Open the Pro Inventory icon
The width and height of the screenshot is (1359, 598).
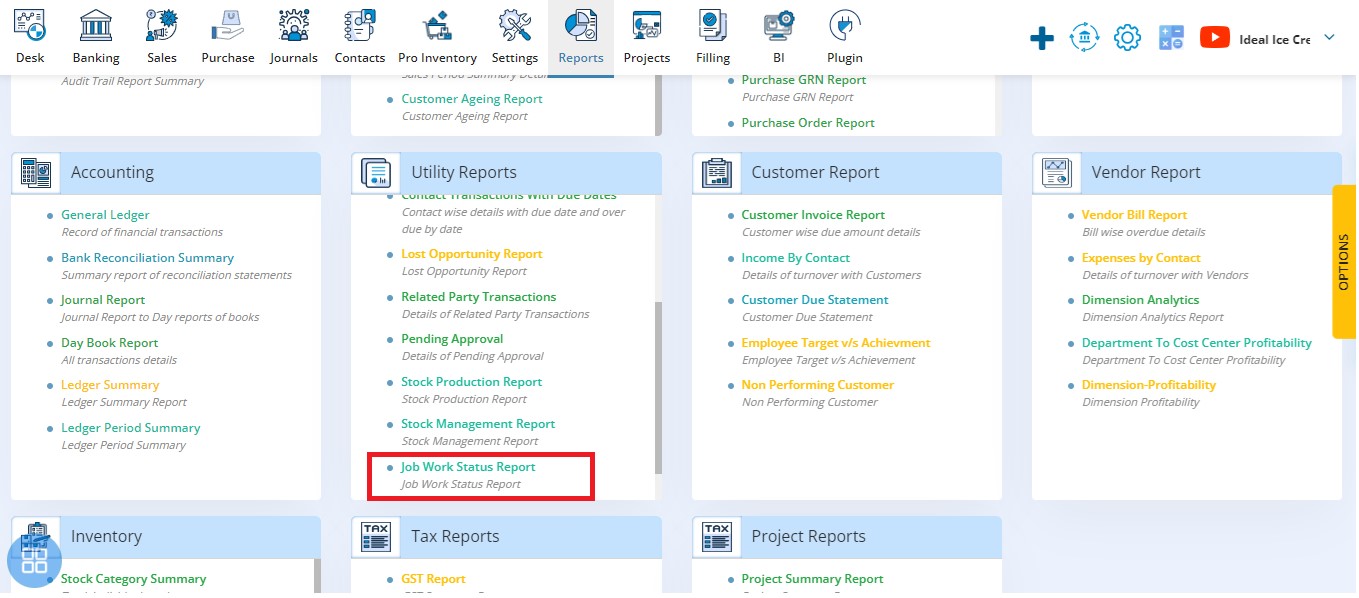(437, 25)
